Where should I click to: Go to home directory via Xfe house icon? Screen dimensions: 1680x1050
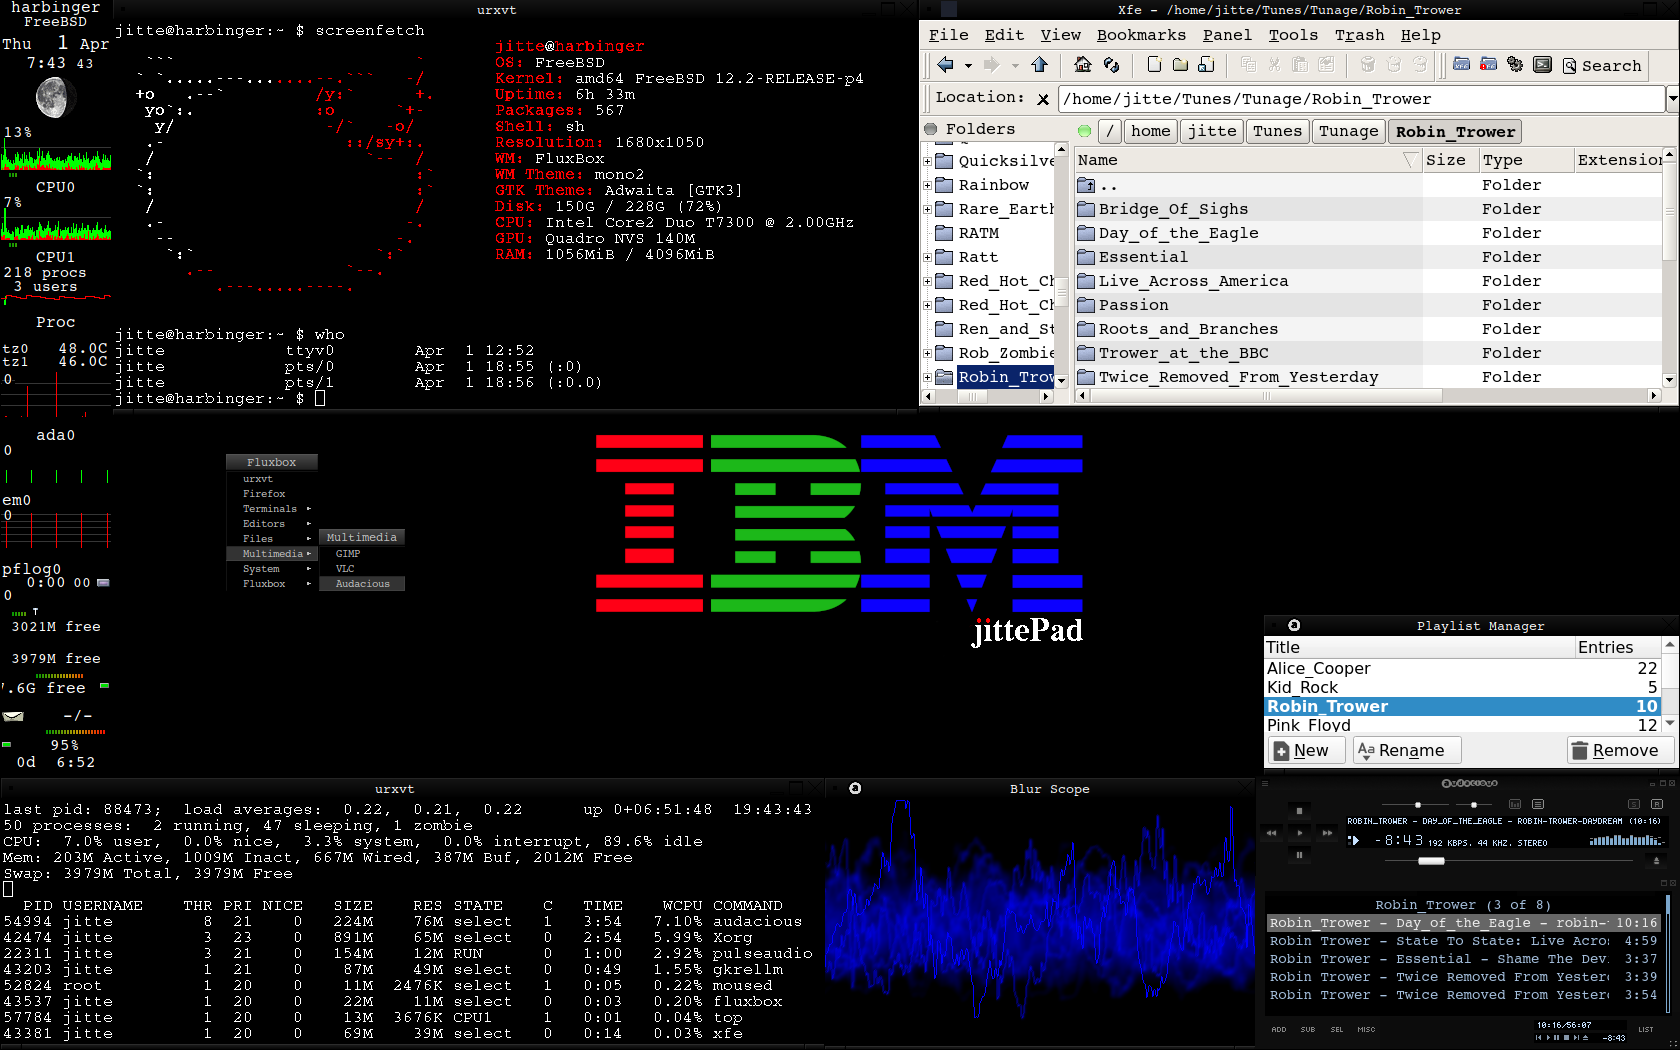click(1083, 64)
